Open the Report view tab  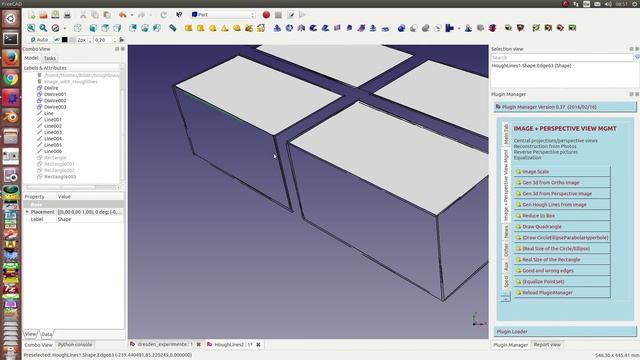(x=547, y=345)
